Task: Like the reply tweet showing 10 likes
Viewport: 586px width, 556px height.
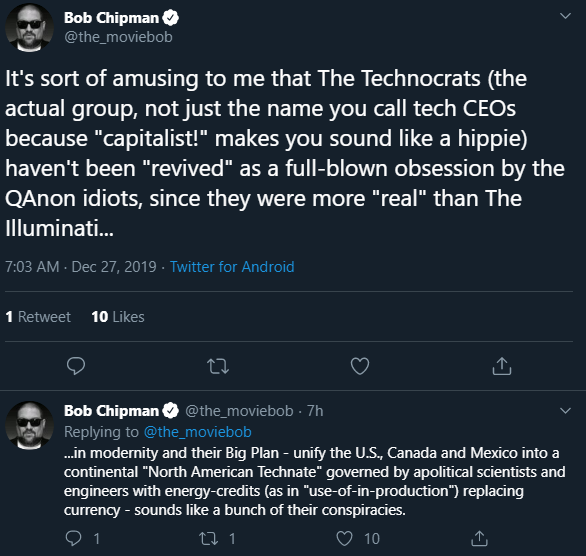Action: [344, 538]
